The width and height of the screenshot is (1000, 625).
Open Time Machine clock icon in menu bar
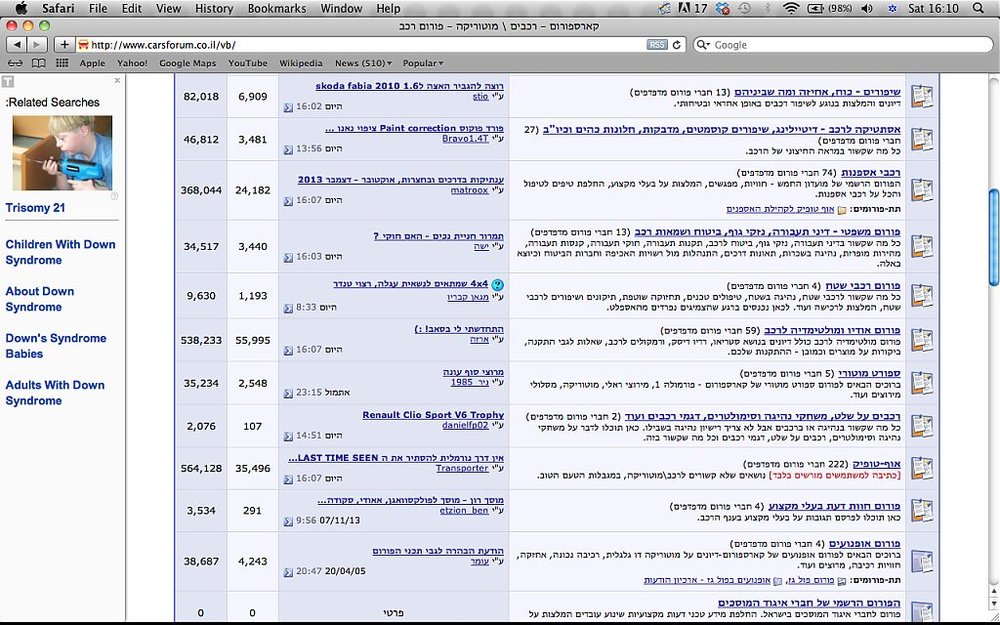pos(744,8)
